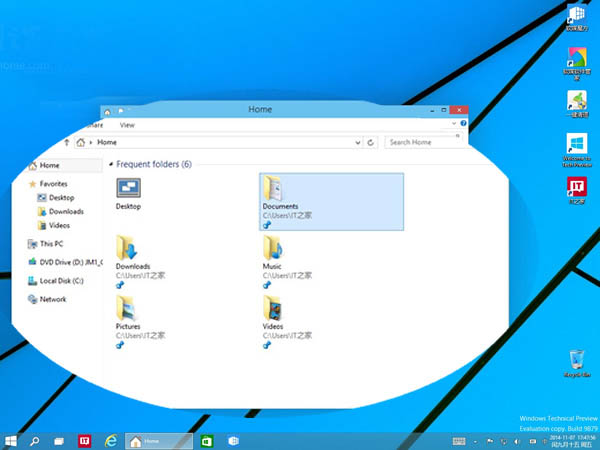The height and width of the screenshot is (450, 600).
Task: Open the Music folder
Action: point(272,250)
